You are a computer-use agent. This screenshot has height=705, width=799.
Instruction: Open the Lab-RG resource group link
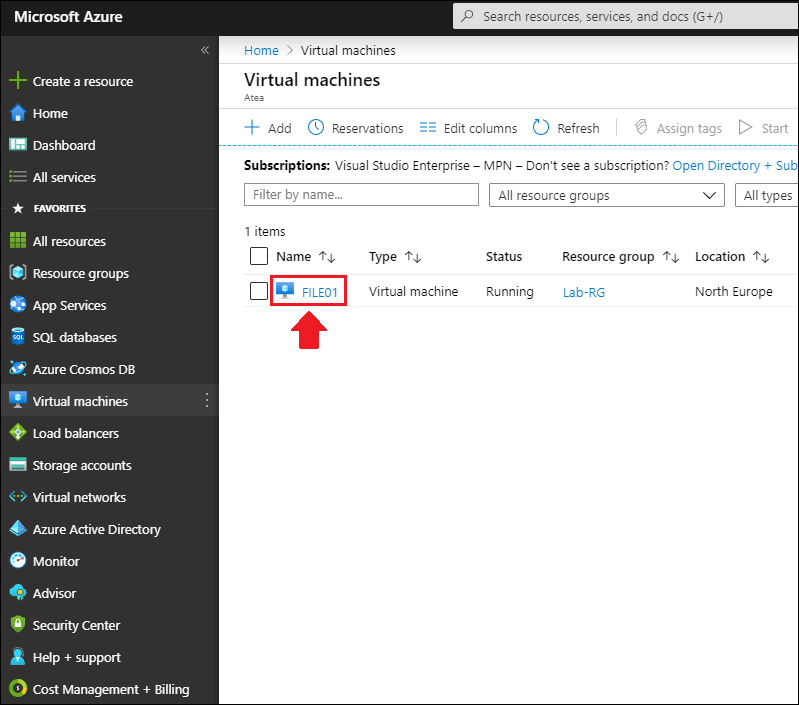click(583, 292)
